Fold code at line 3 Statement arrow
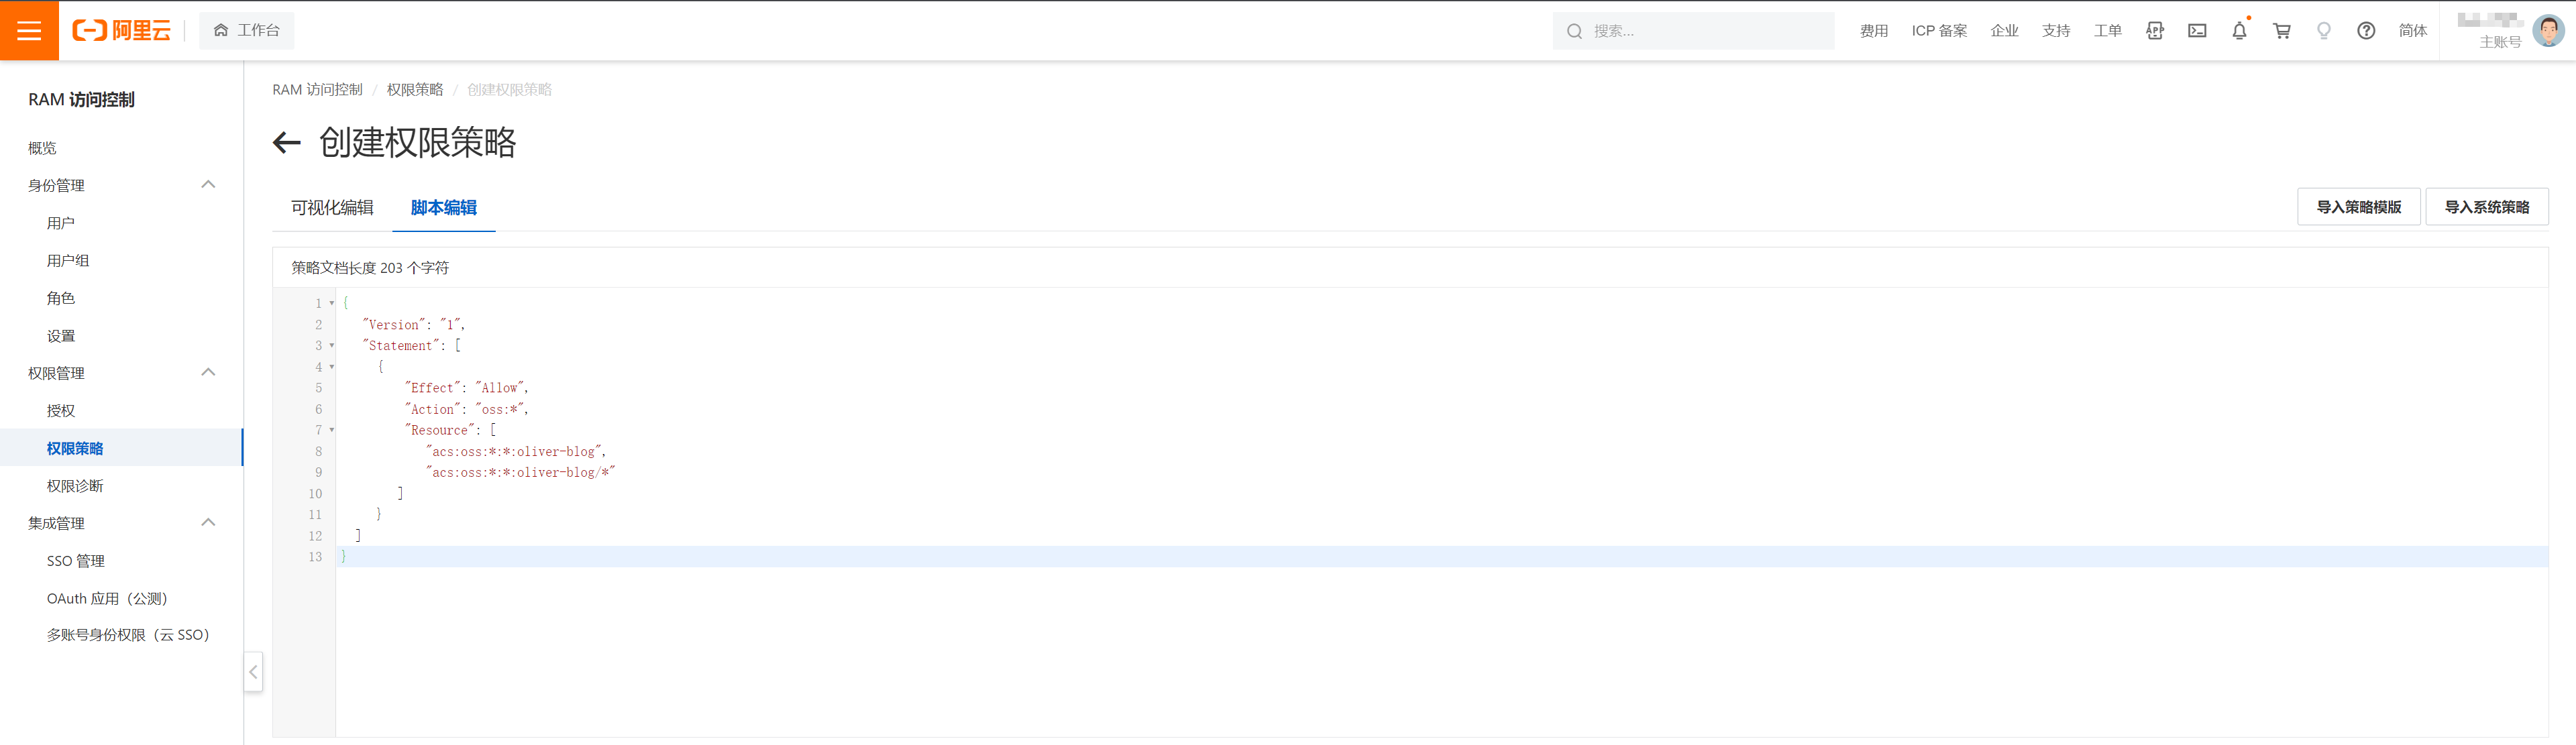Viewport: 2576px width, 745px height. click(x=332, y=346)
